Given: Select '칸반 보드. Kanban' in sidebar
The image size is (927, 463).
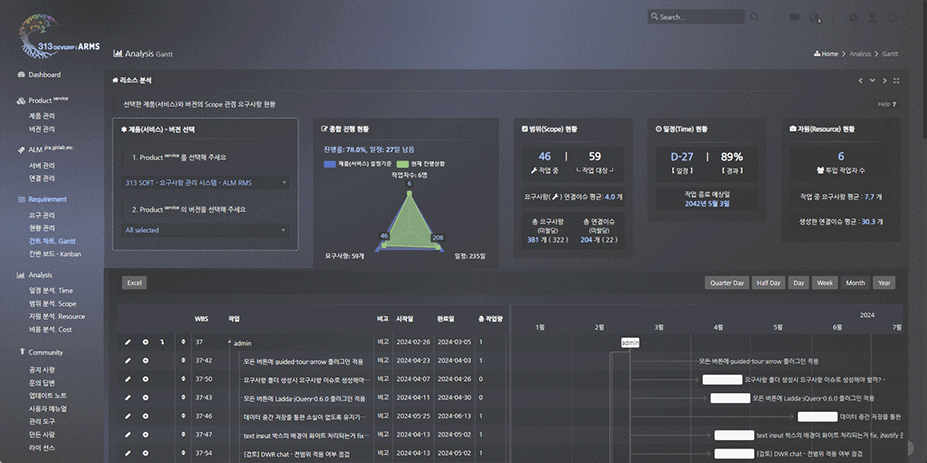Looking at the screenshot, I should pyautogui.click(x=53, y=256).
